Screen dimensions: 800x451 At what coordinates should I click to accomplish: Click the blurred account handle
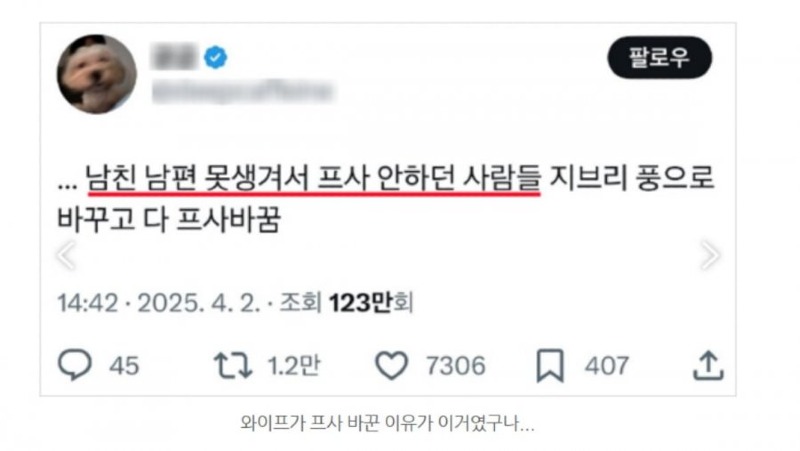[x=242, y=91]
